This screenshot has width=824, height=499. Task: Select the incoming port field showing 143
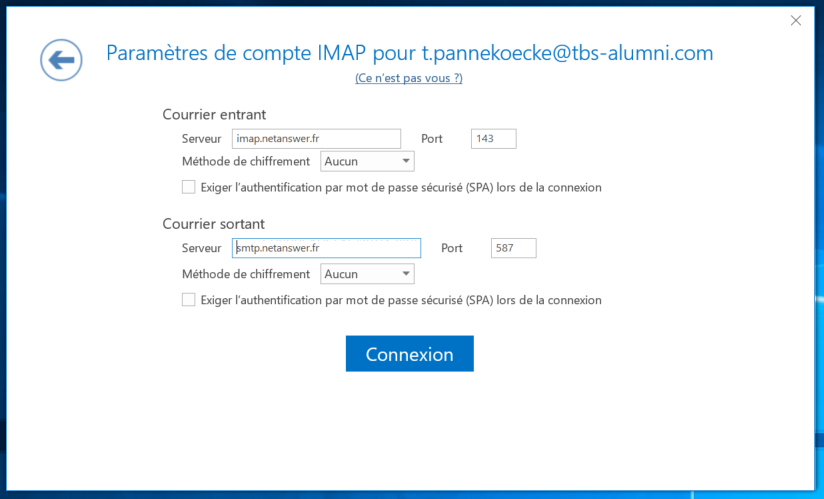click(x=493, y=139)
